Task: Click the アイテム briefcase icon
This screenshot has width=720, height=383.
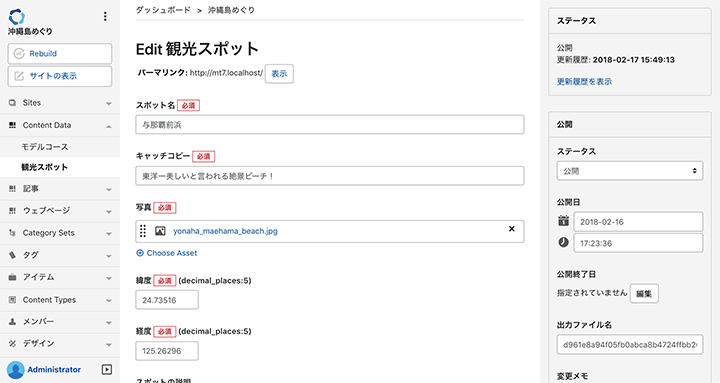Action: (12, 277)
